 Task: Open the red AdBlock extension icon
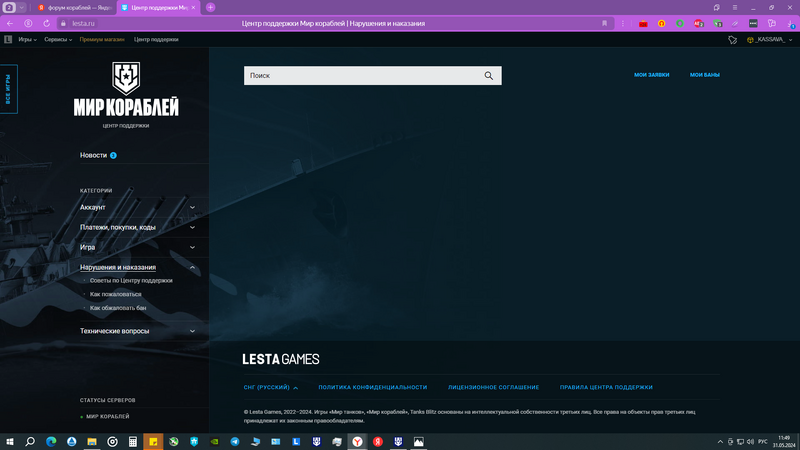(x=698, y=23)
